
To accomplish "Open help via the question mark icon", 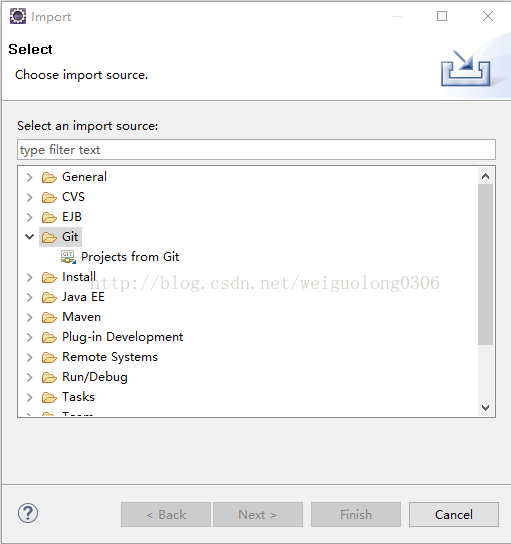I will point(28,513).
